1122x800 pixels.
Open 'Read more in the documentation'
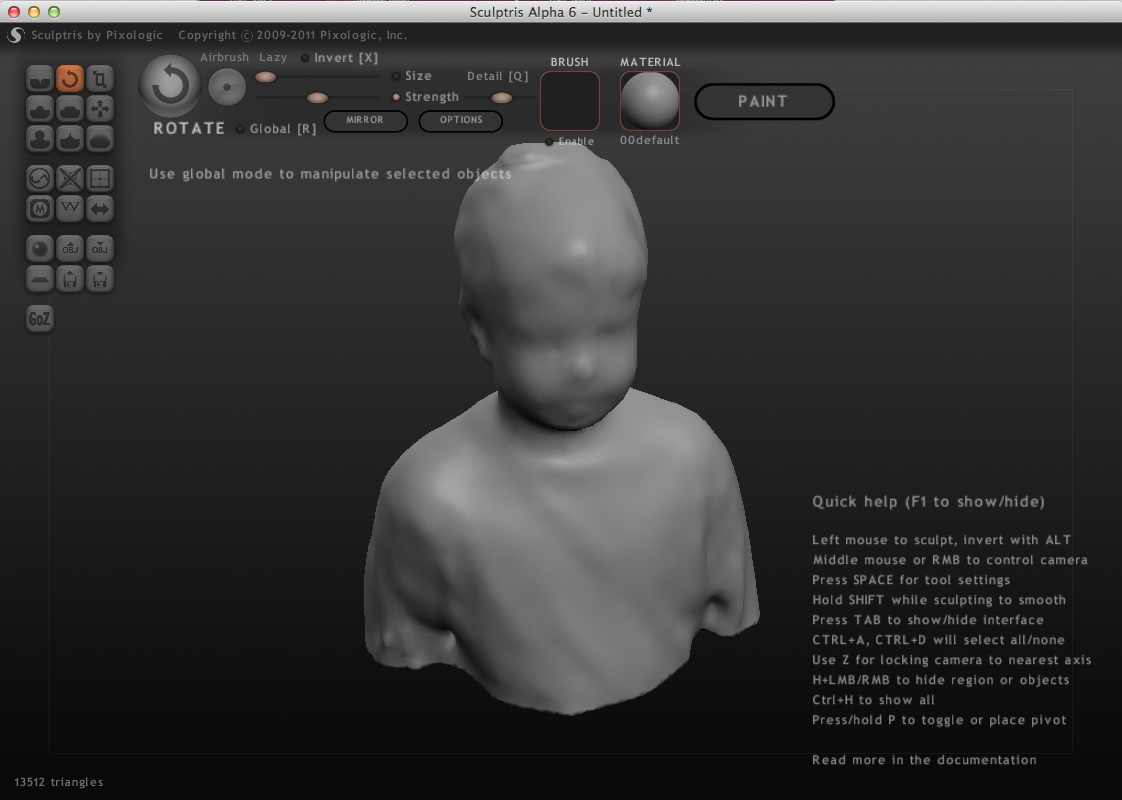pos(924,760)
